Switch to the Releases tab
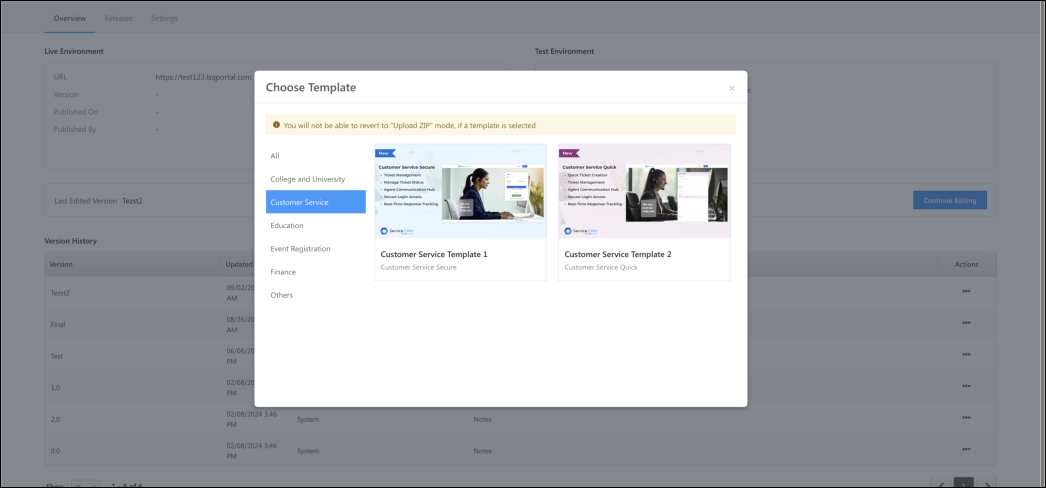The height and width of the screenshot is (488, 1046). tap(118, 18)
